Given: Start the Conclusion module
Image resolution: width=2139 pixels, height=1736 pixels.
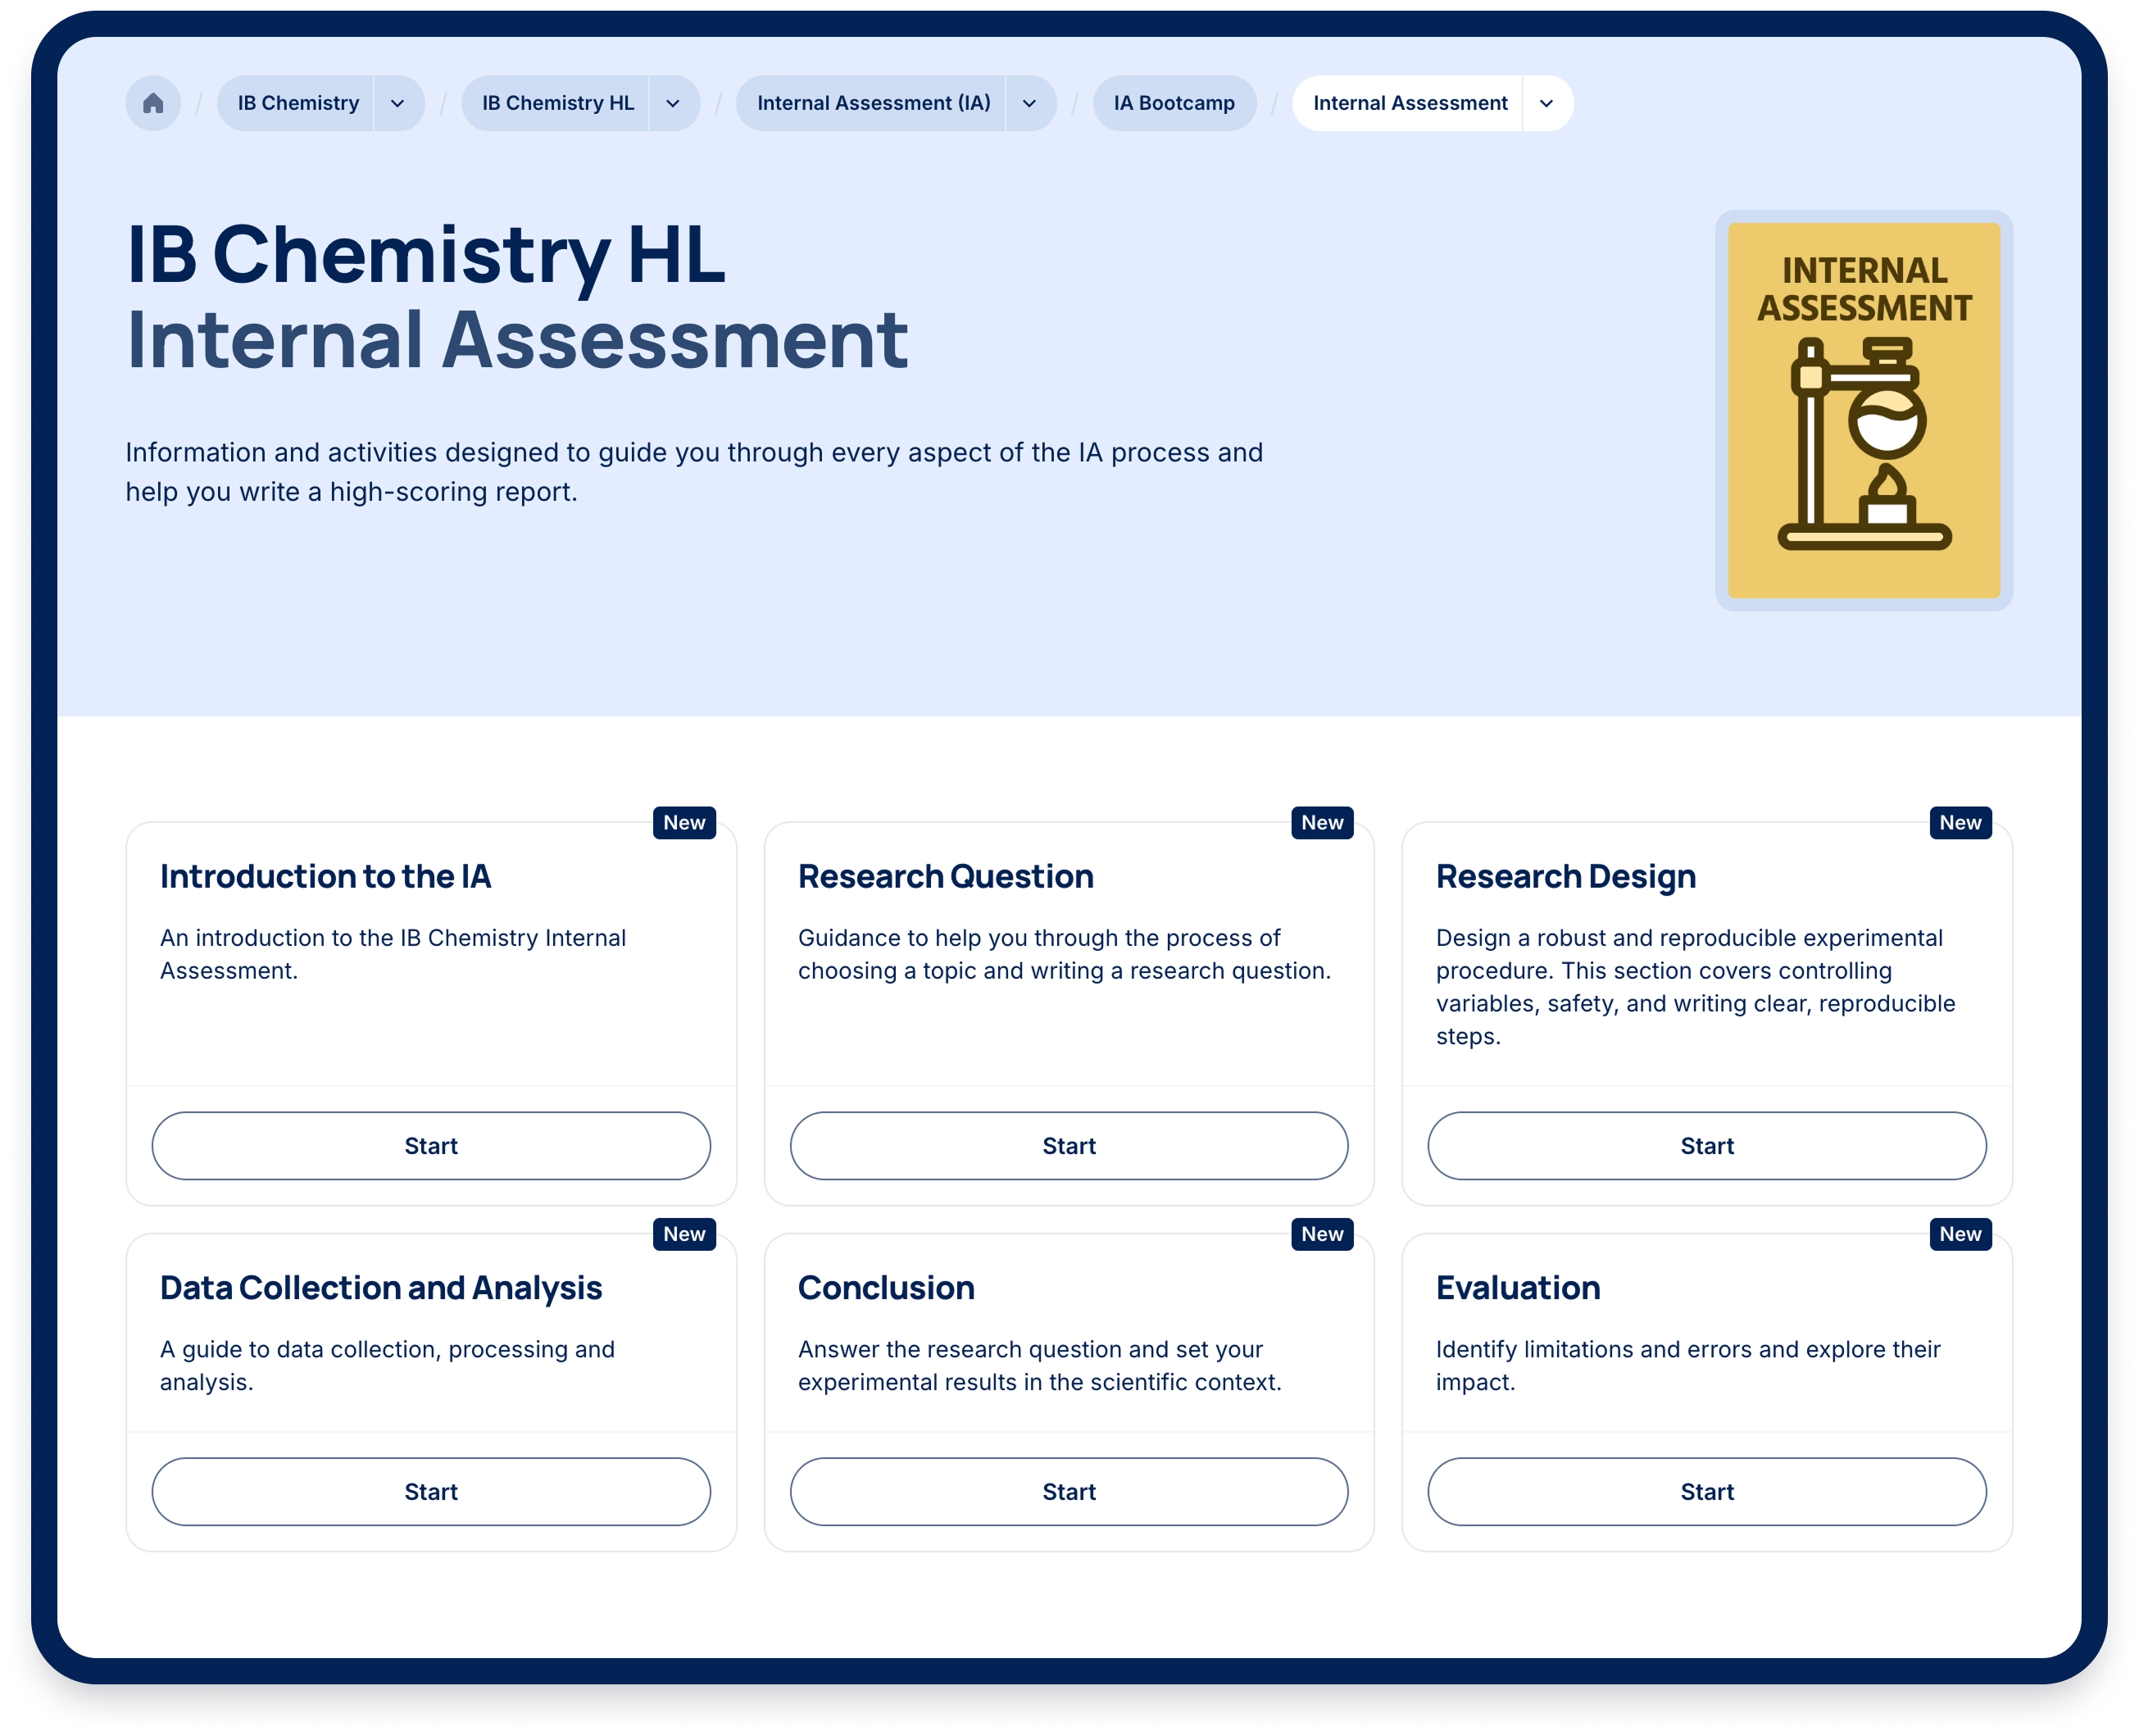Looking at the screenshot, I should (x=1069, y=1492).
